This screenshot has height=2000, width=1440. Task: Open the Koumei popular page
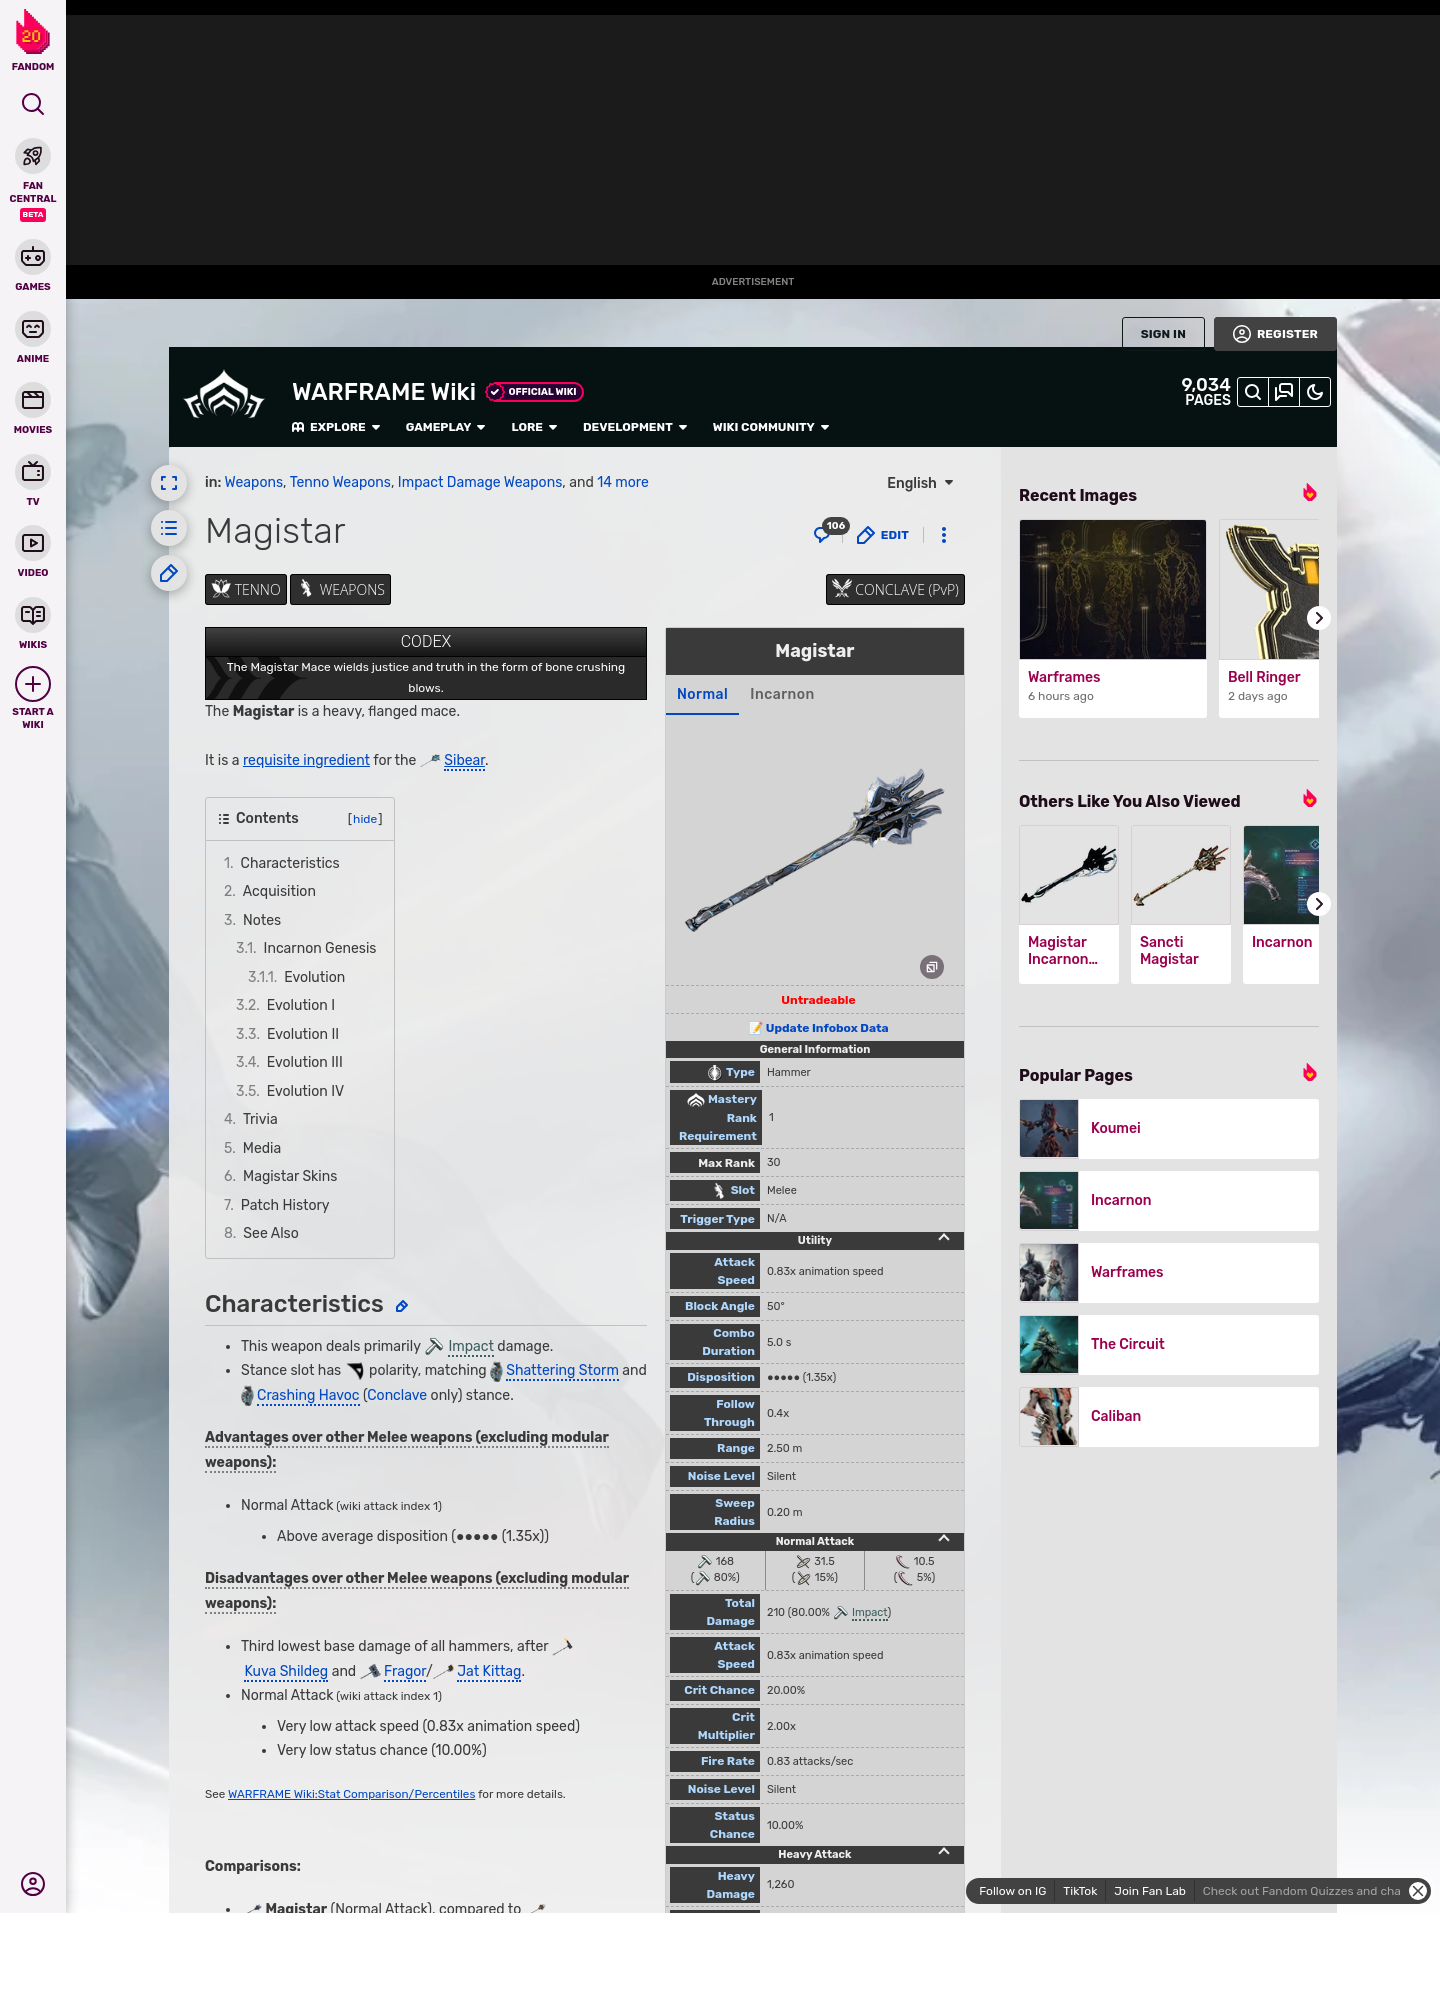tap(1169, 1129)
